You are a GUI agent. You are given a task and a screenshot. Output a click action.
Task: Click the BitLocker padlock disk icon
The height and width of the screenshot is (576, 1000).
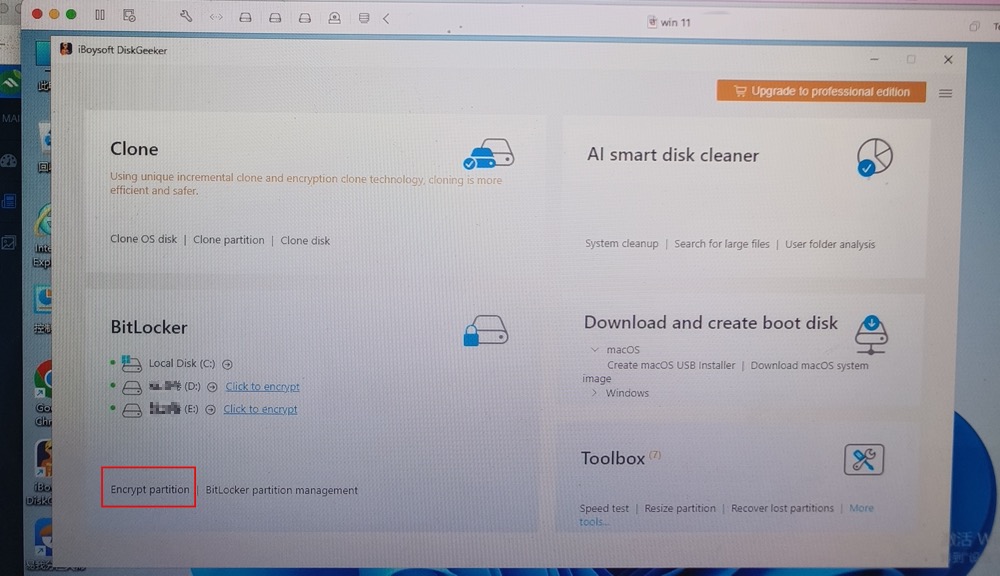point(485,330)
